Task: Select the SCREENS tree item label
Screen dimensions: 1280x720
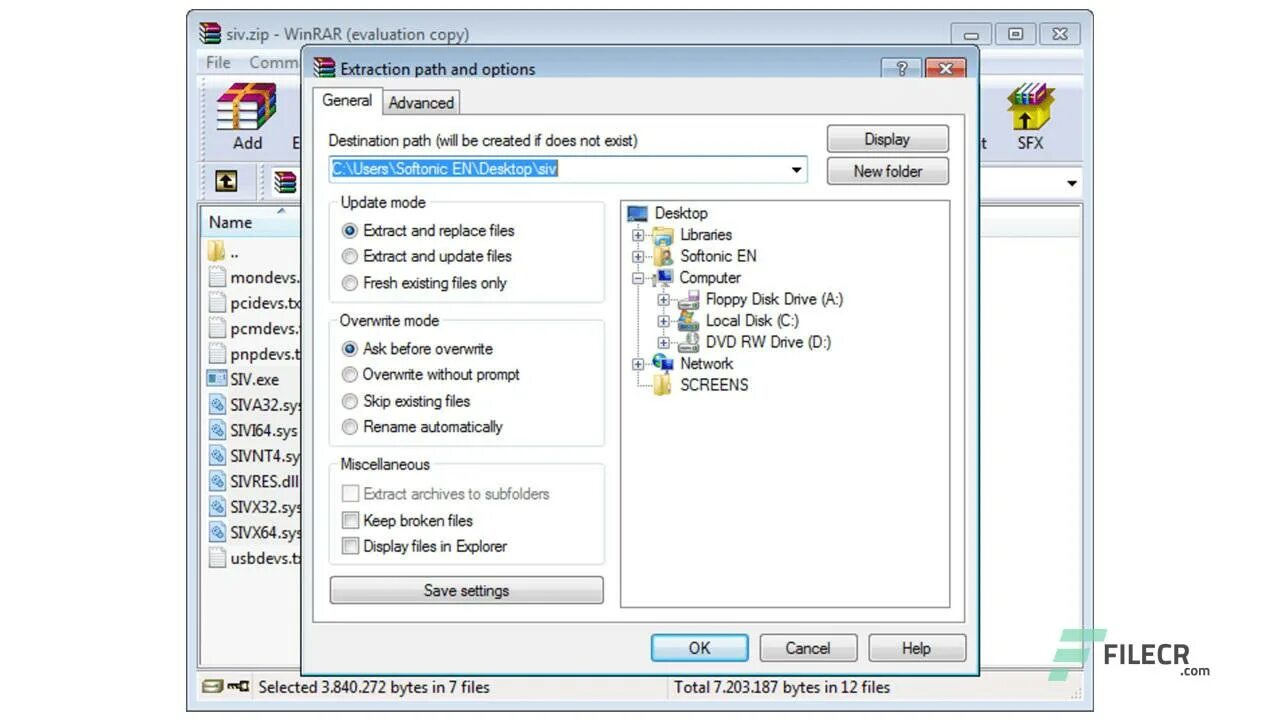Action: pos(714,385)
